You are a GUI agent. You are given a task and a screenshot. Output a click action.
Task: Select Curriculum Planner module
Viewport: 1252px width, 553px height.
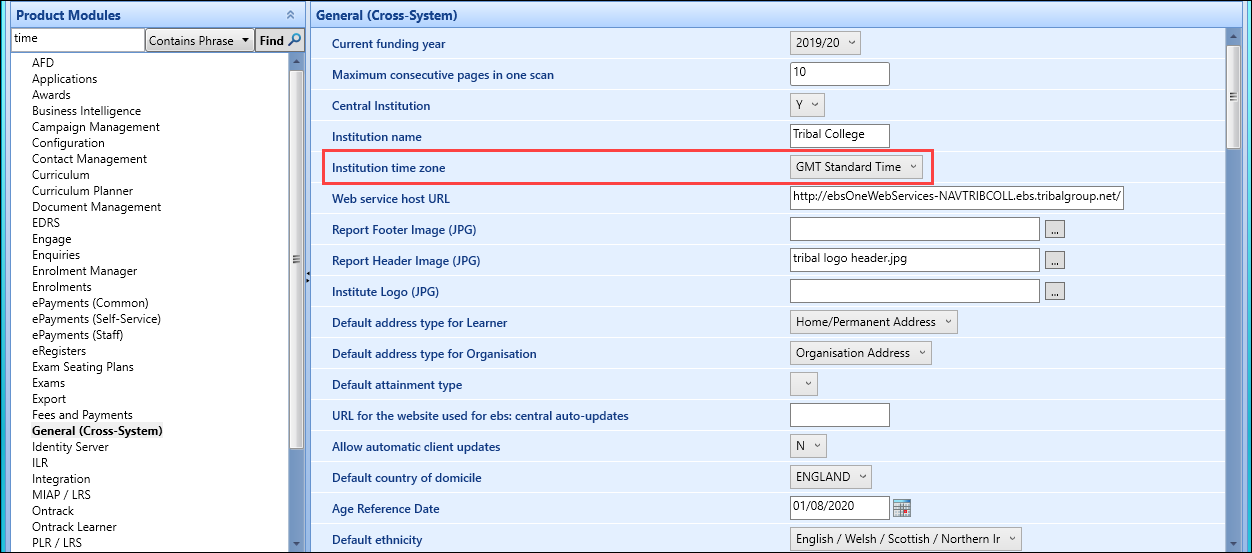tap(82, 191)
